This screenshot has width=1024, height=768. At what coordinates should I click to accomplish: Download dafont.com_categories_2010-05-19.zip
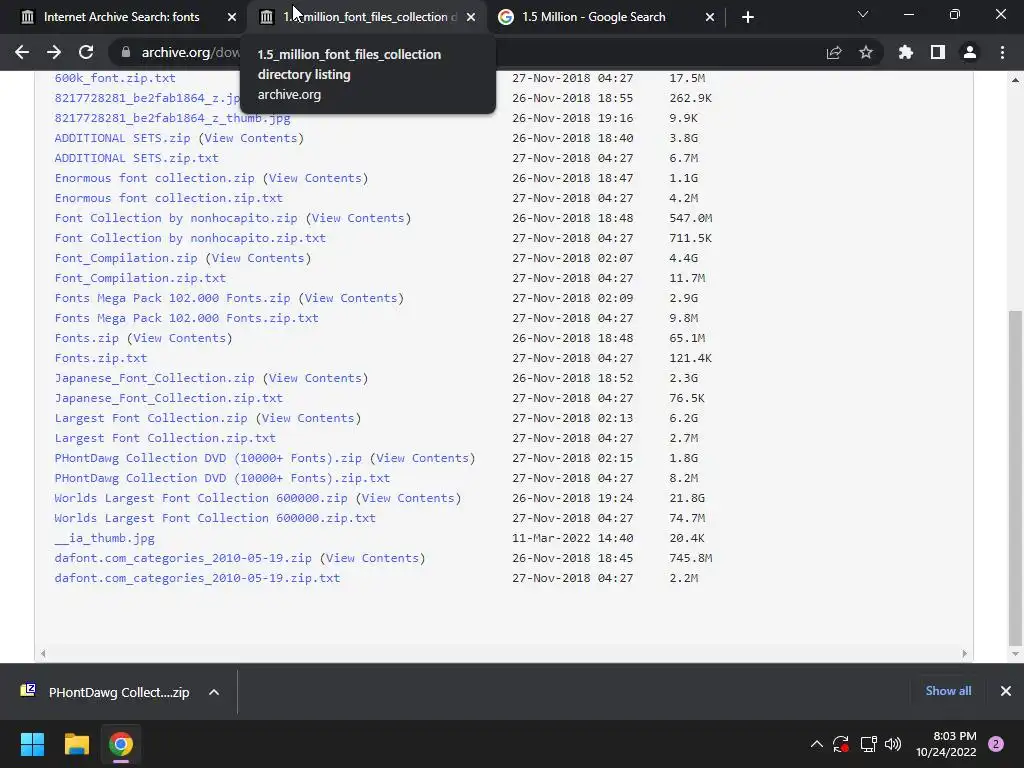183,558
